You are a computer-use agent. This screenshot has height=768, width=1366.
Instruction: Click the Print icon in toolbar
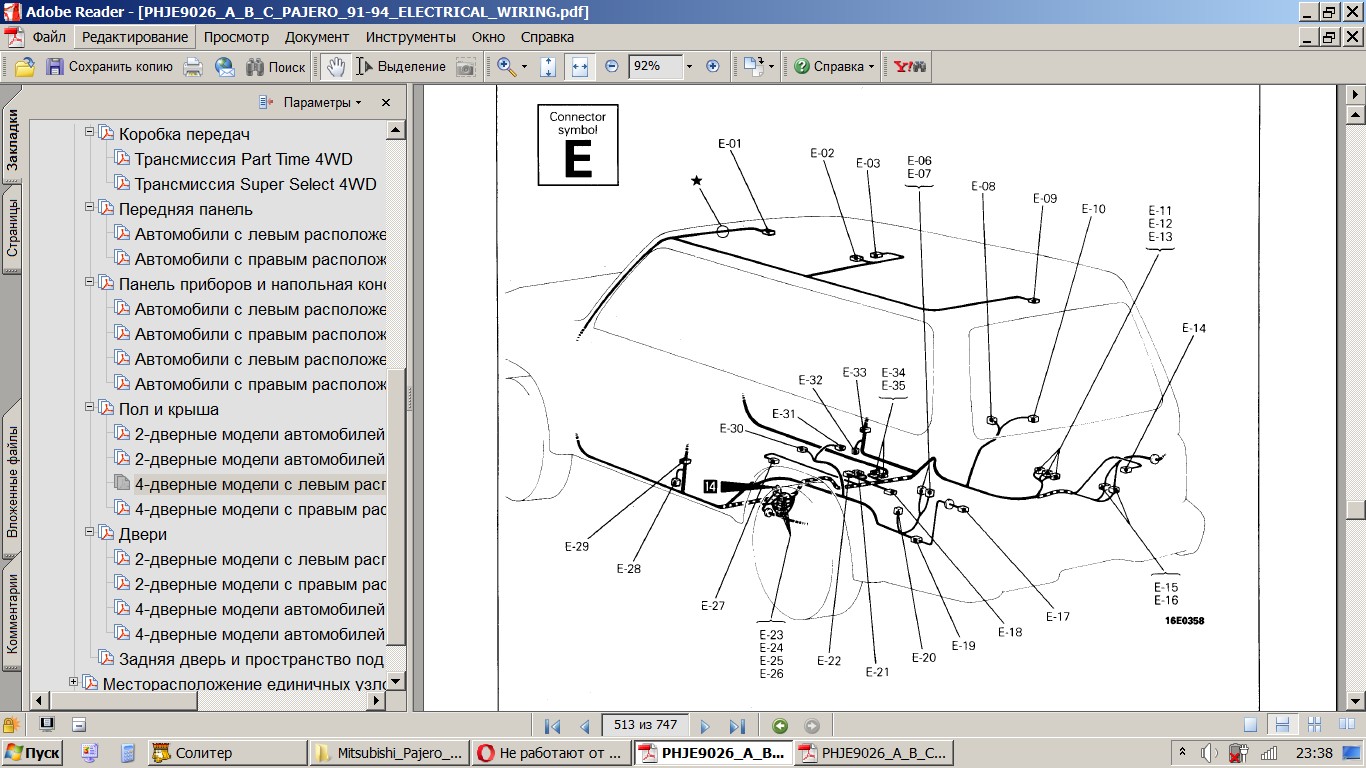(x=193, y=67)
